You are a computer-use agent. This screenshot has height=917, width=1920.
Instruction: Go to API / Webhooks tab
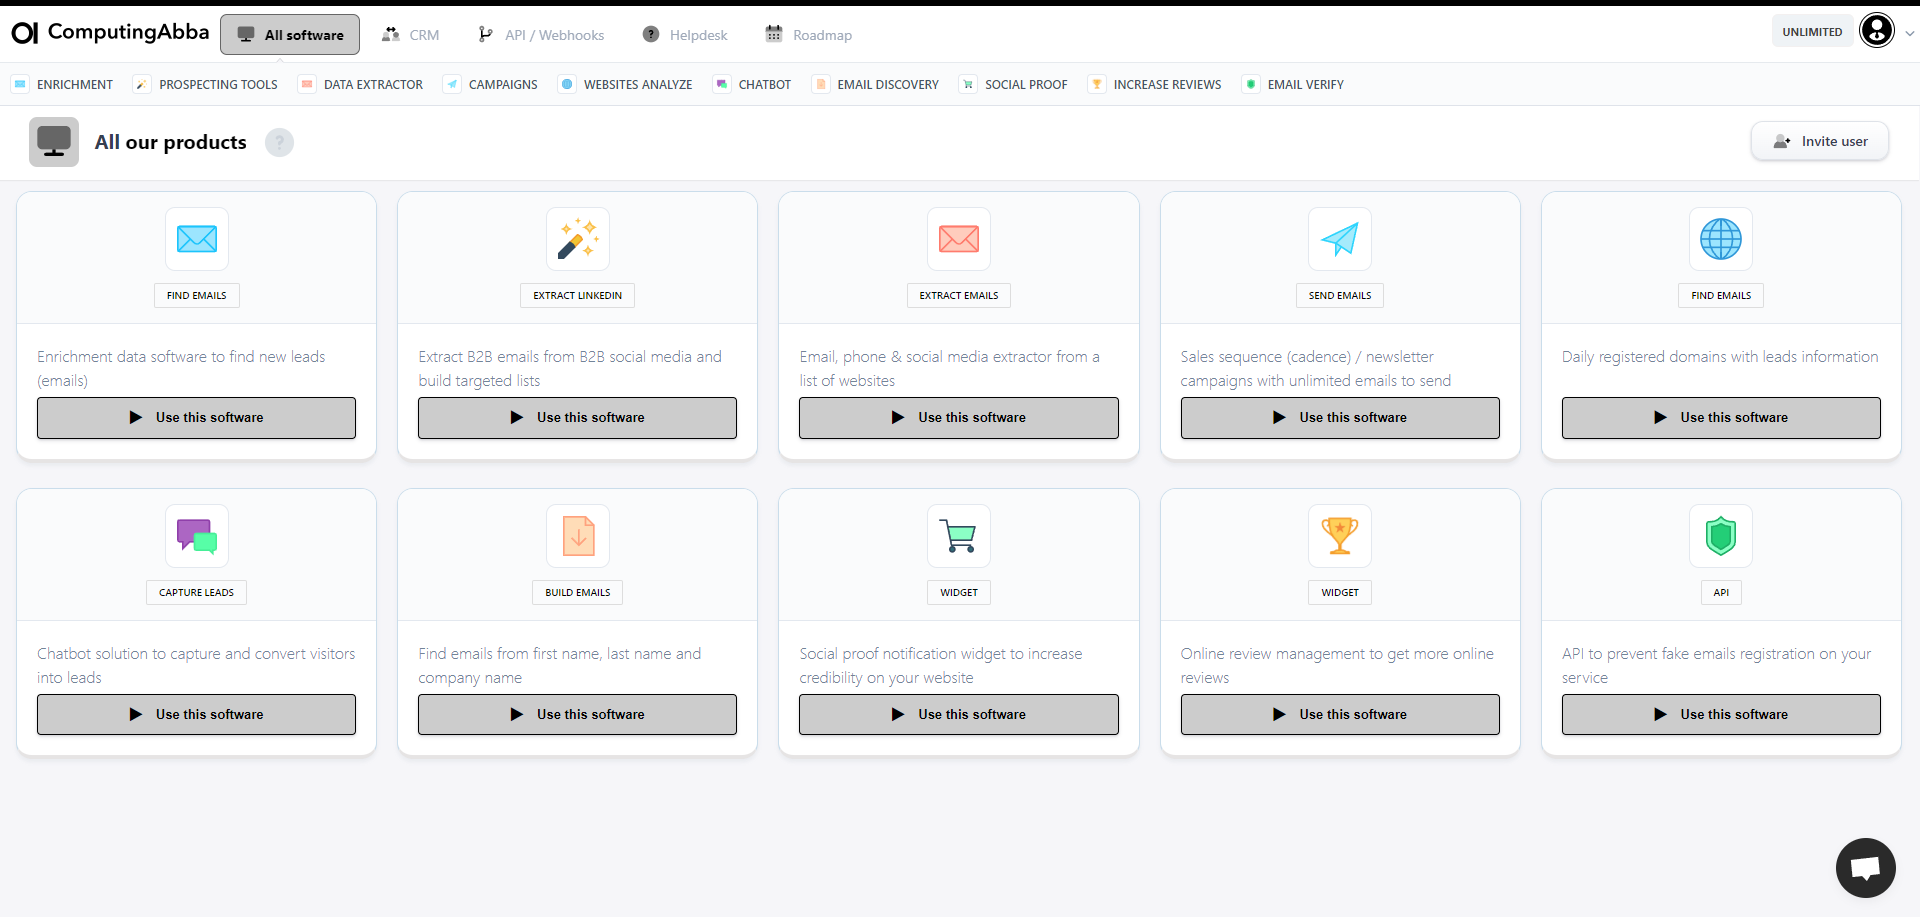(541, 35)
